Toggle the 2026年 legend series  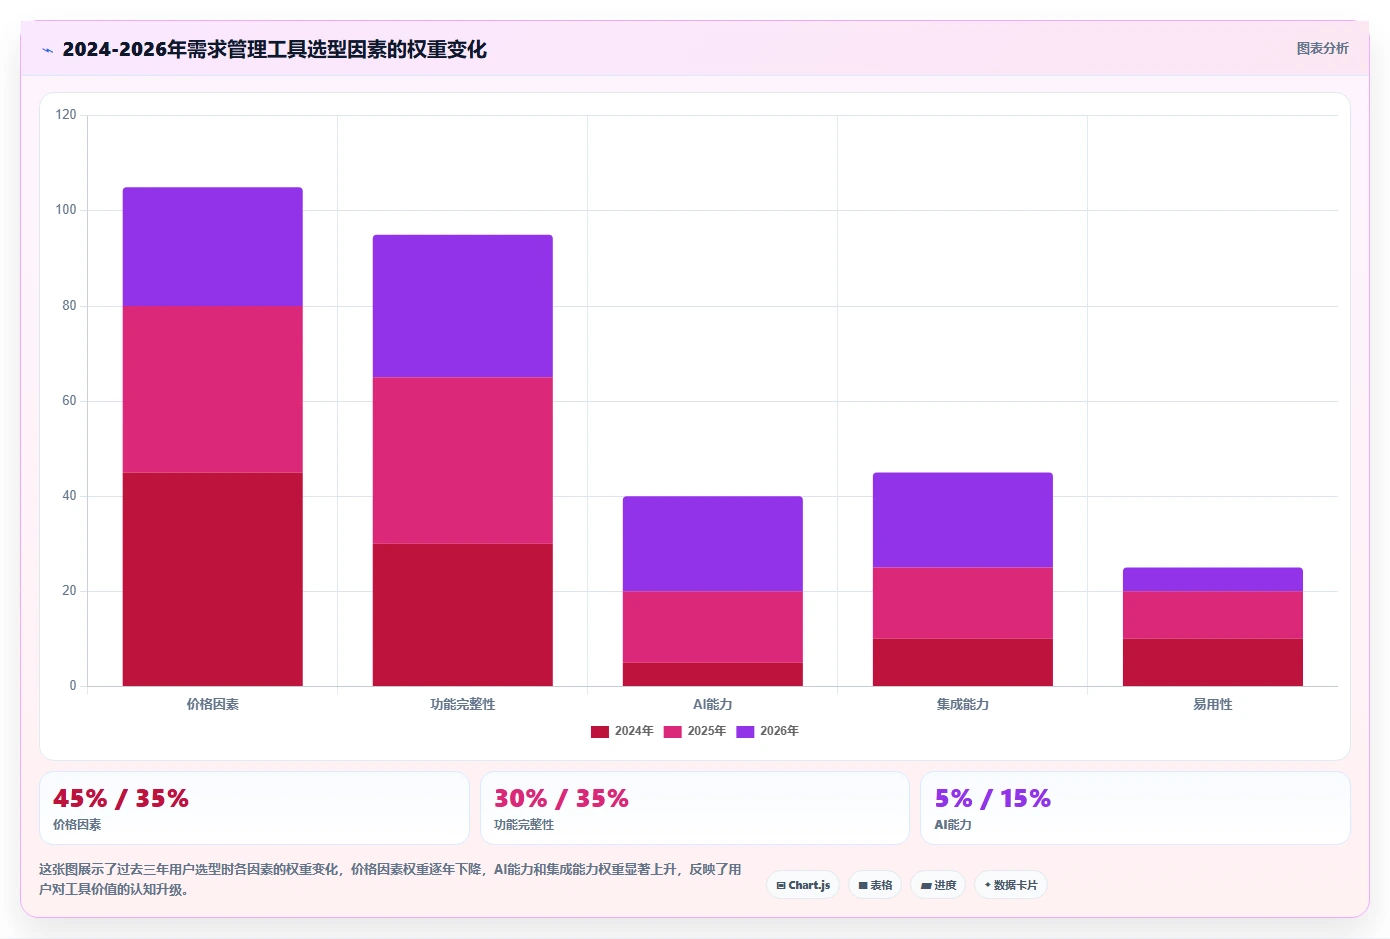pos(768,731)
